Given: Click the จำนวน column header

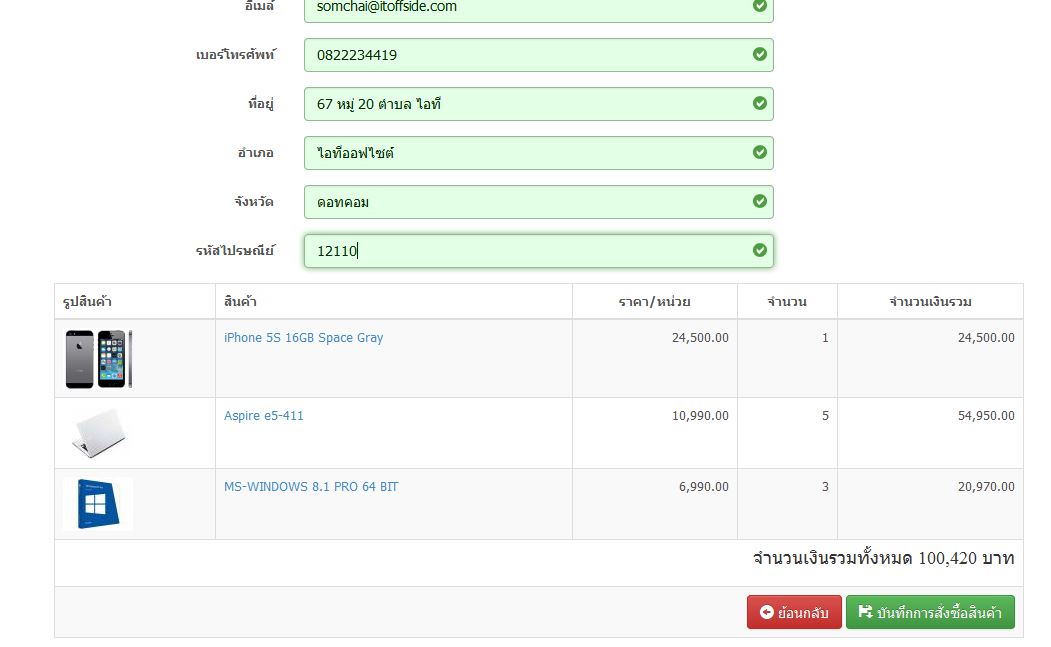Looking at the screenshot, I should [787, 302].
